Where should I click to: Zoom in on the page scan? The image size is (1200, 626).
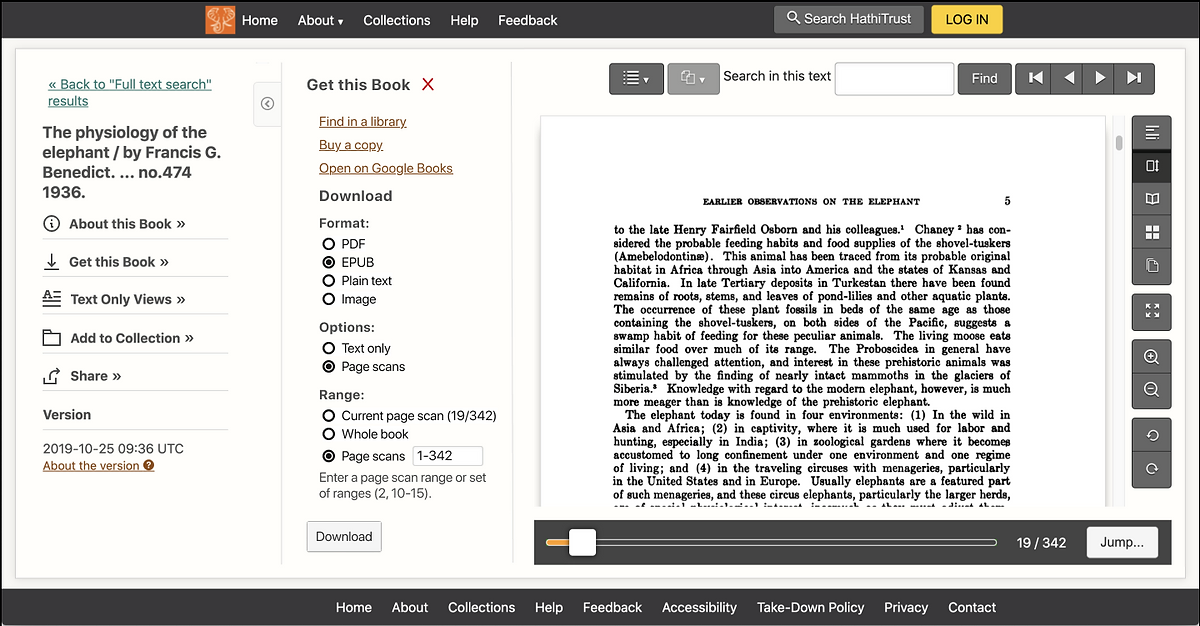click(x=1151, y=355)
